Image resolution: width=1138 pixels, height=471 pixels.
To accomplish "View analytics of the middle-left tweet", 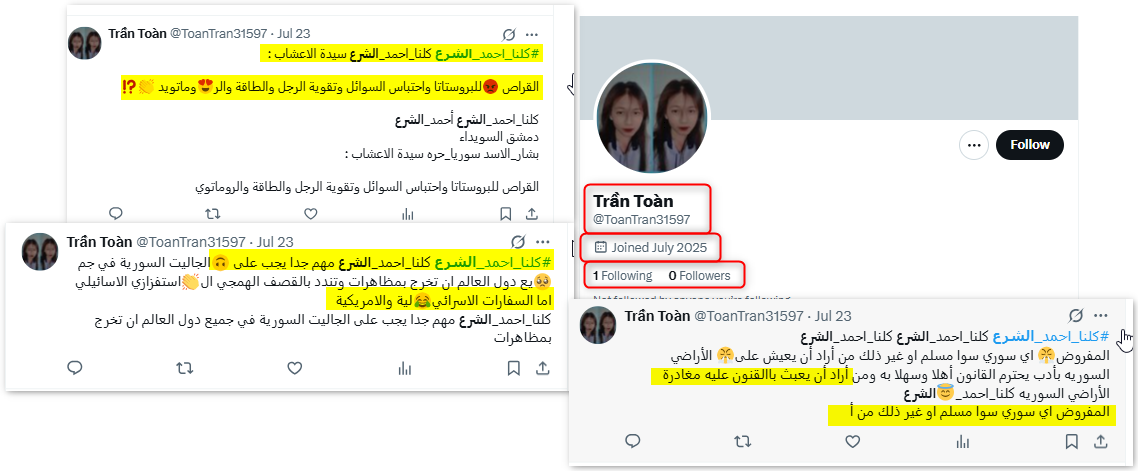I will 404,368.
